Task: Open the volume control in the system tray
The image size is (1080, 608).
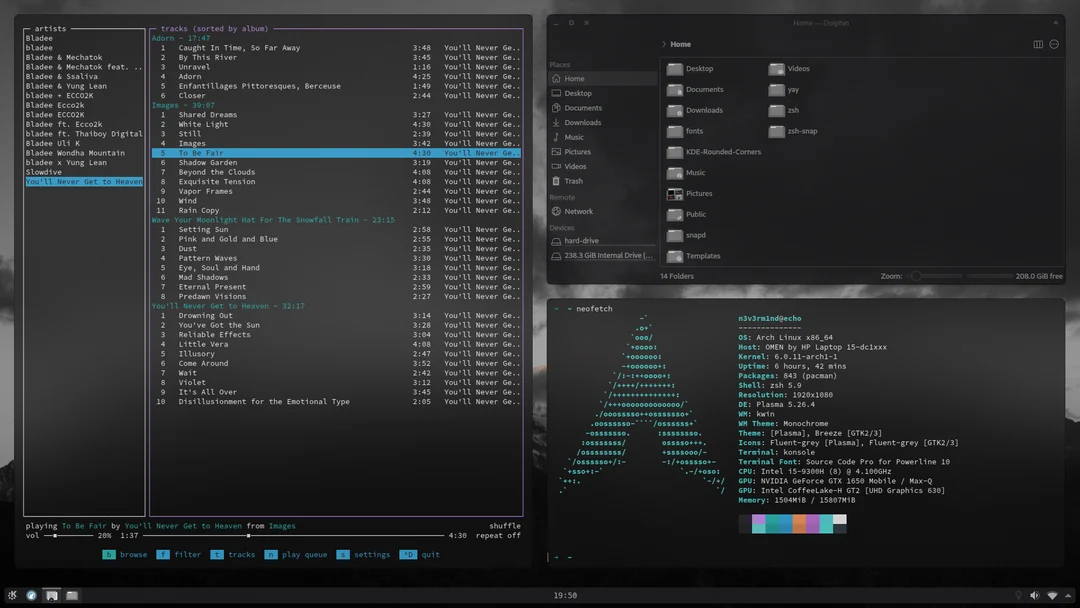Action: point(1034,595)
